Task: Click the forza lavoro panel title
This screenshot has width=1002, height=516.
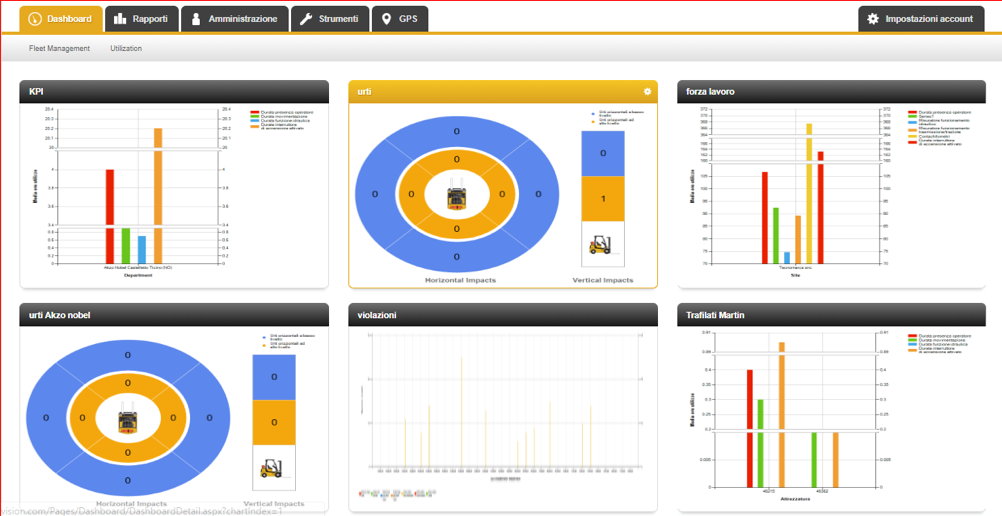Action: (x=711, y=92)
